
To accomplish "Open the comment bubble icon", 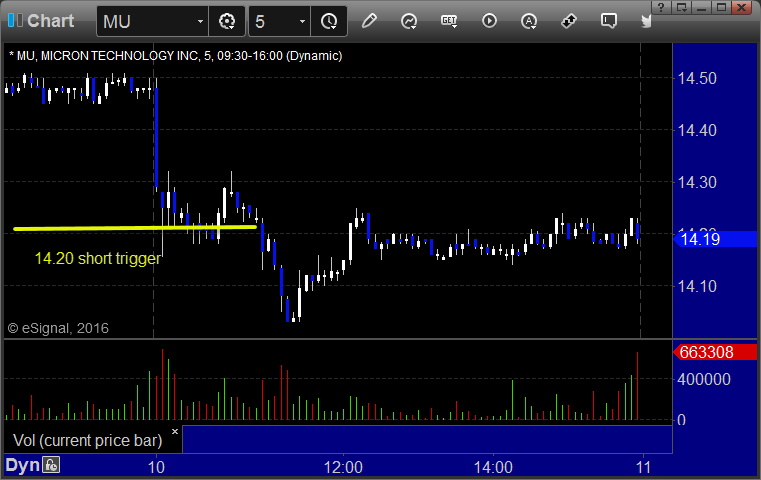I will 609,21.
